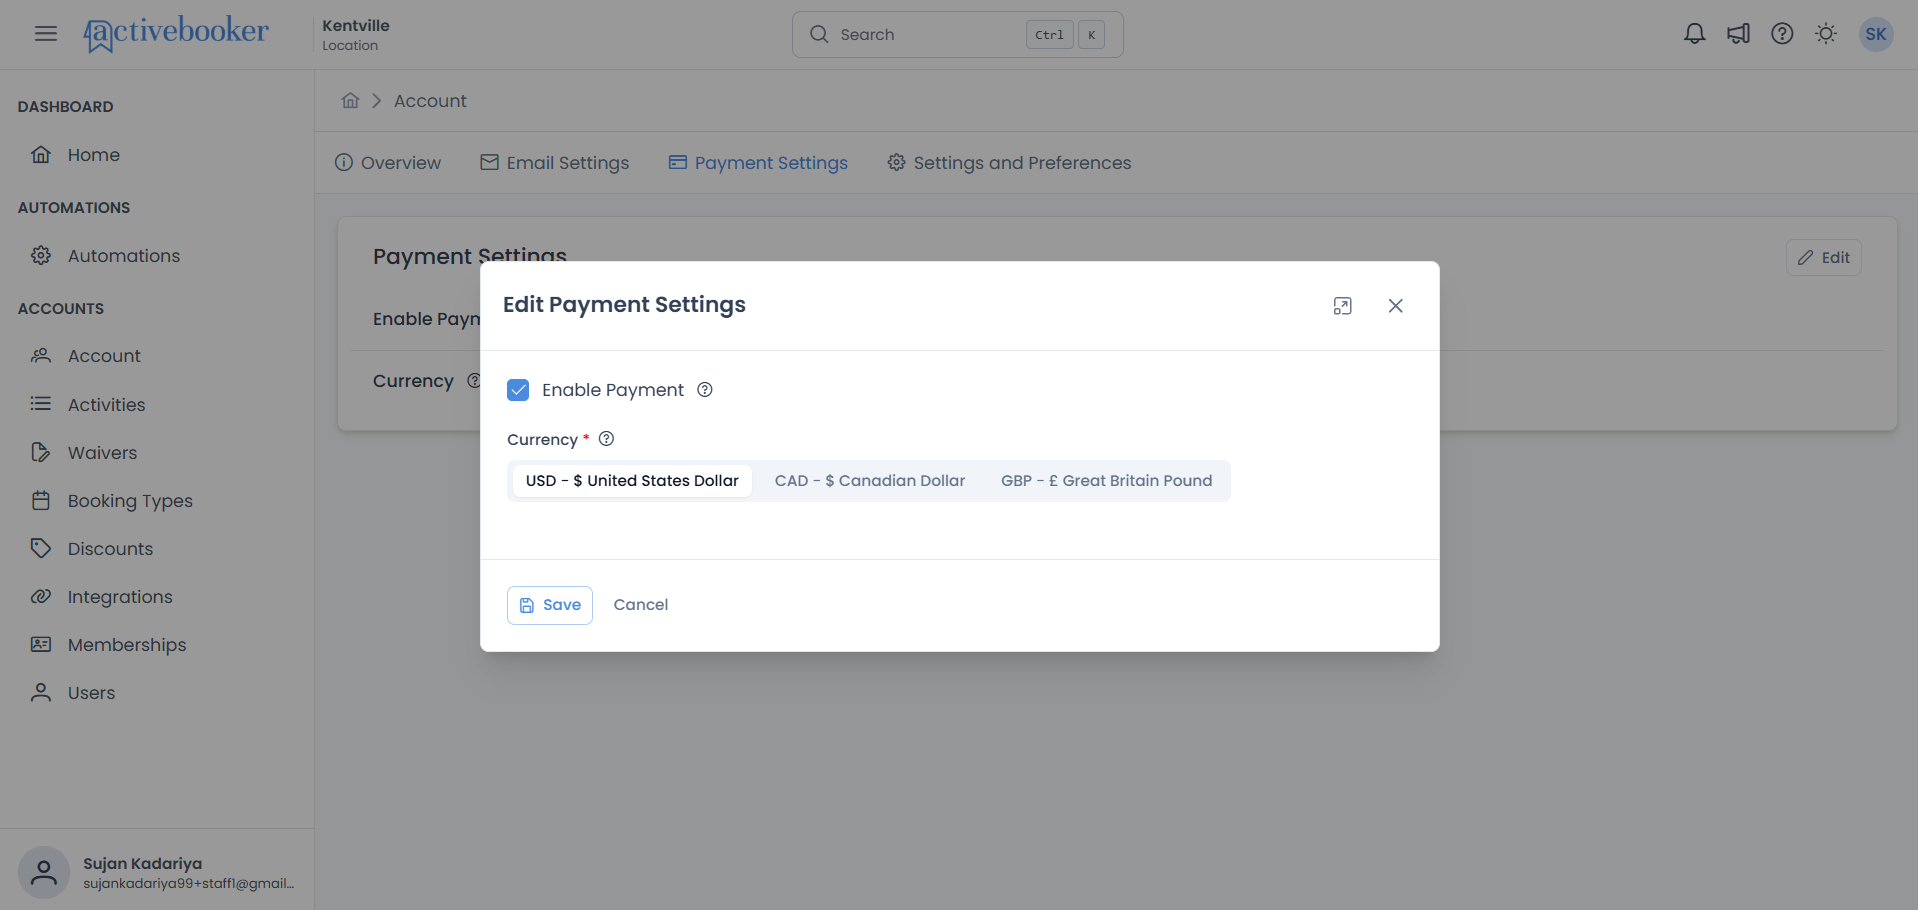Open the SK user avatar menu
The height and width of the screenshot is (910, 1918).
pos(1876,34)
